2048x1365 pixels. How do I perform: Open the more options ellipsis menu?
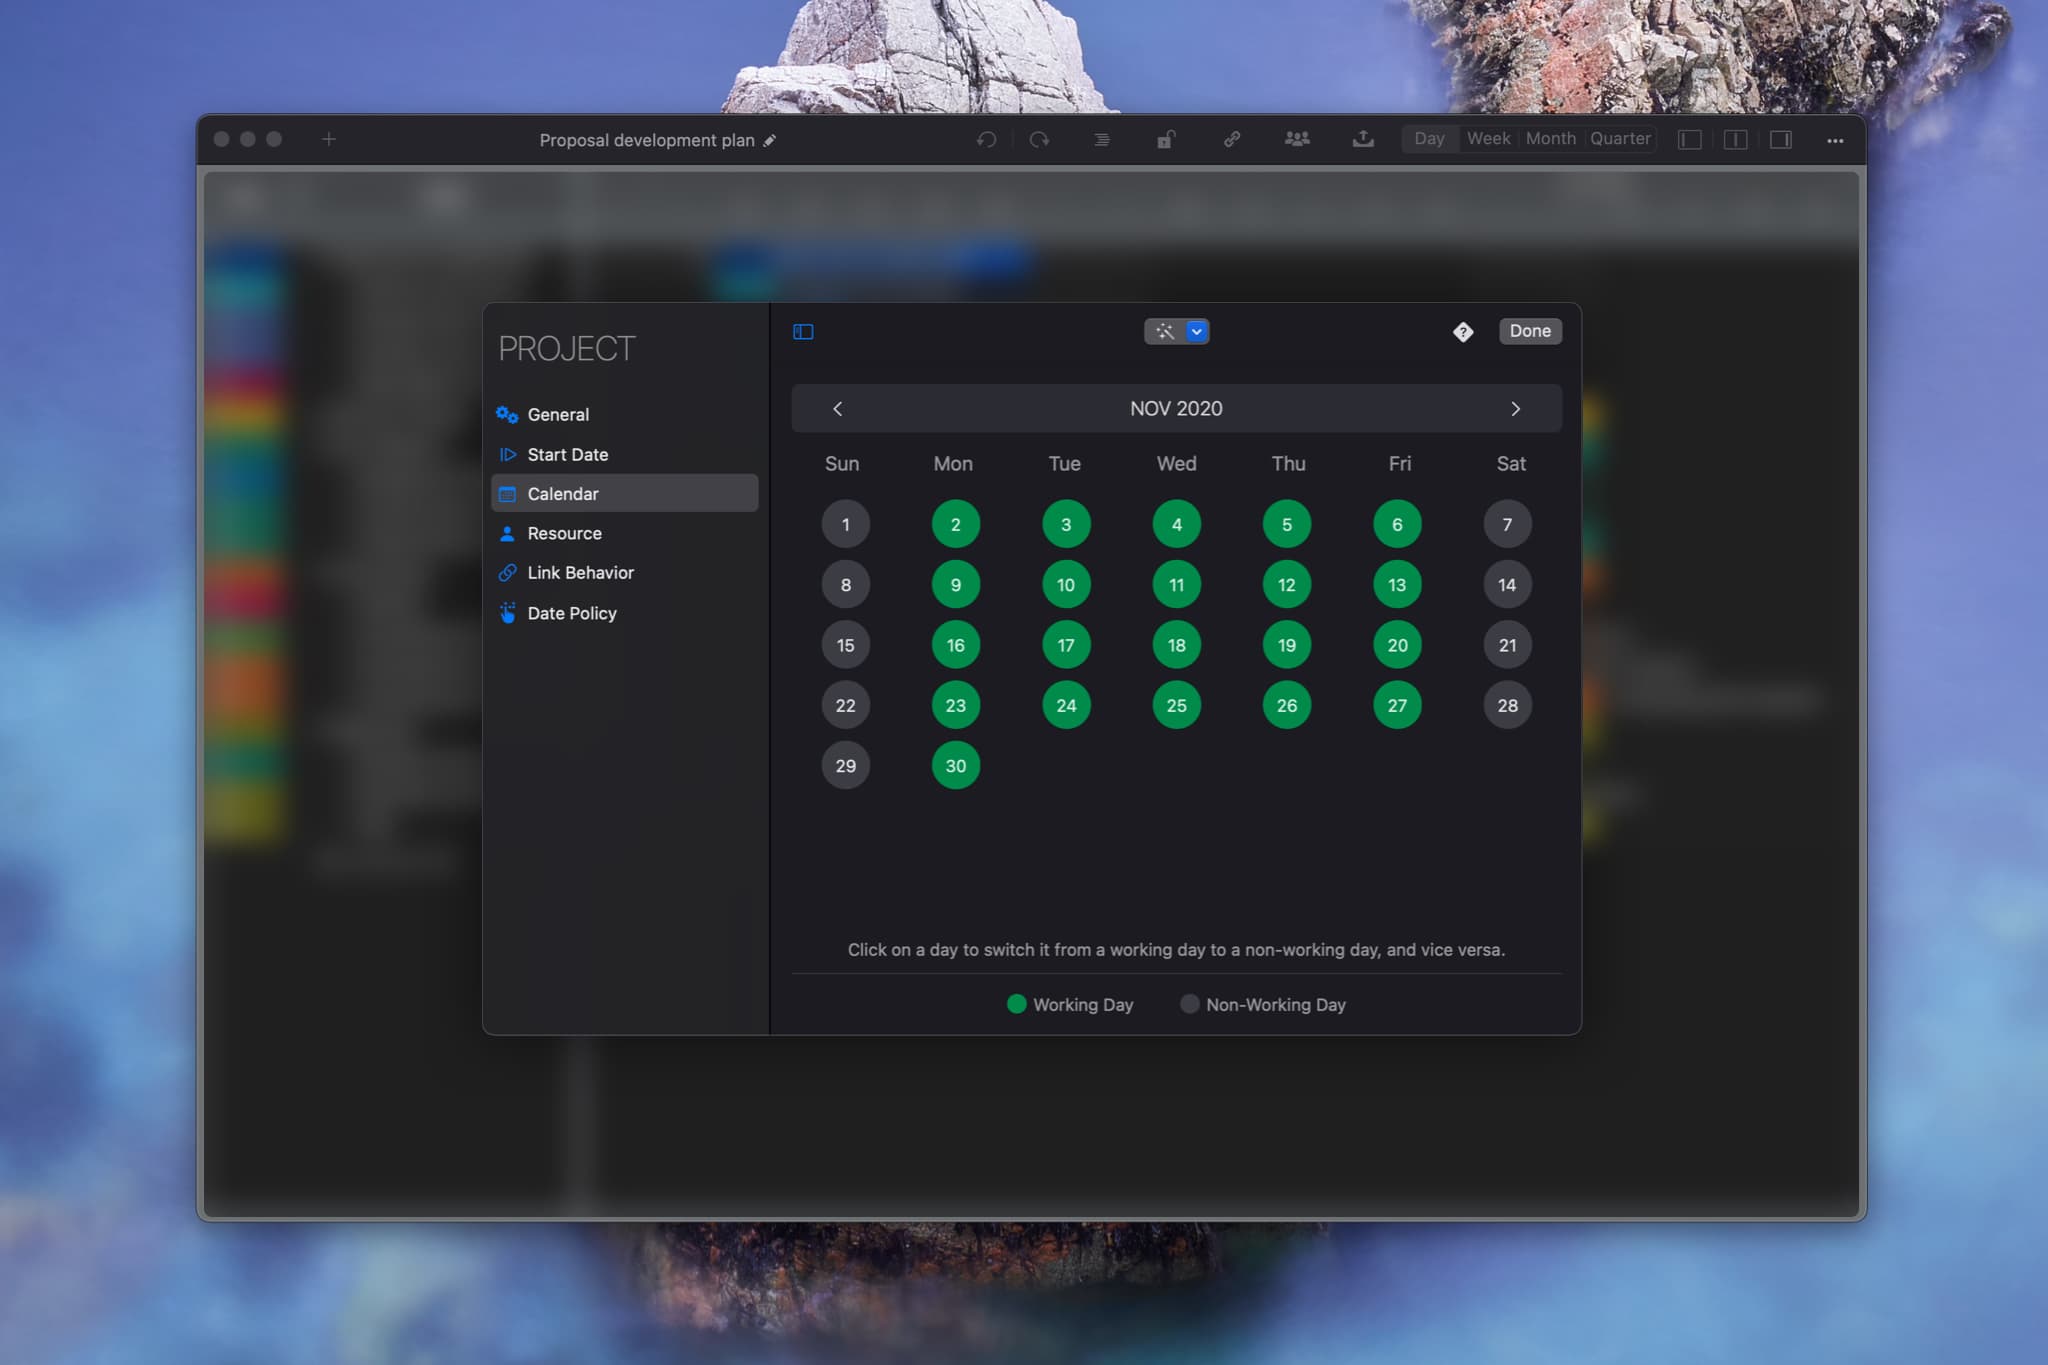click(x=1834, y=141)
